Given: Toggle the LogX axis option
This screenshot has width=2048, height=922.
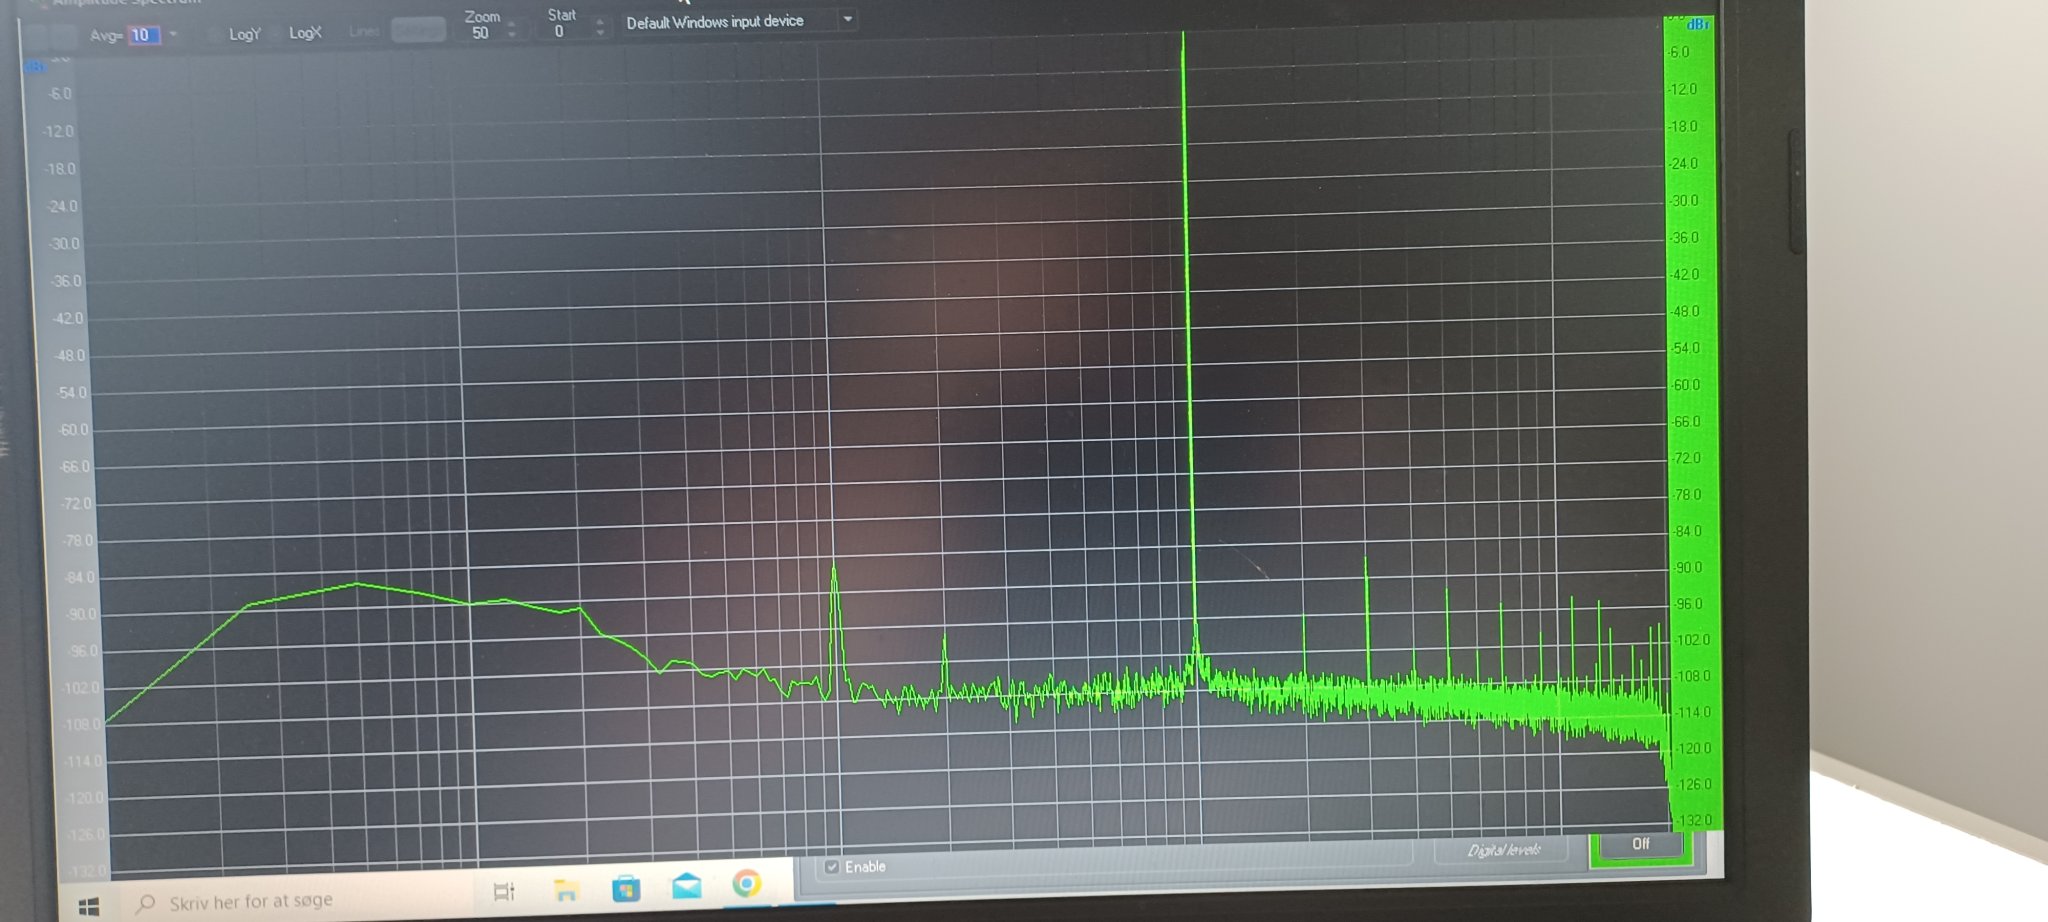Looking at the screenshot, I should [x=305, y=33].
